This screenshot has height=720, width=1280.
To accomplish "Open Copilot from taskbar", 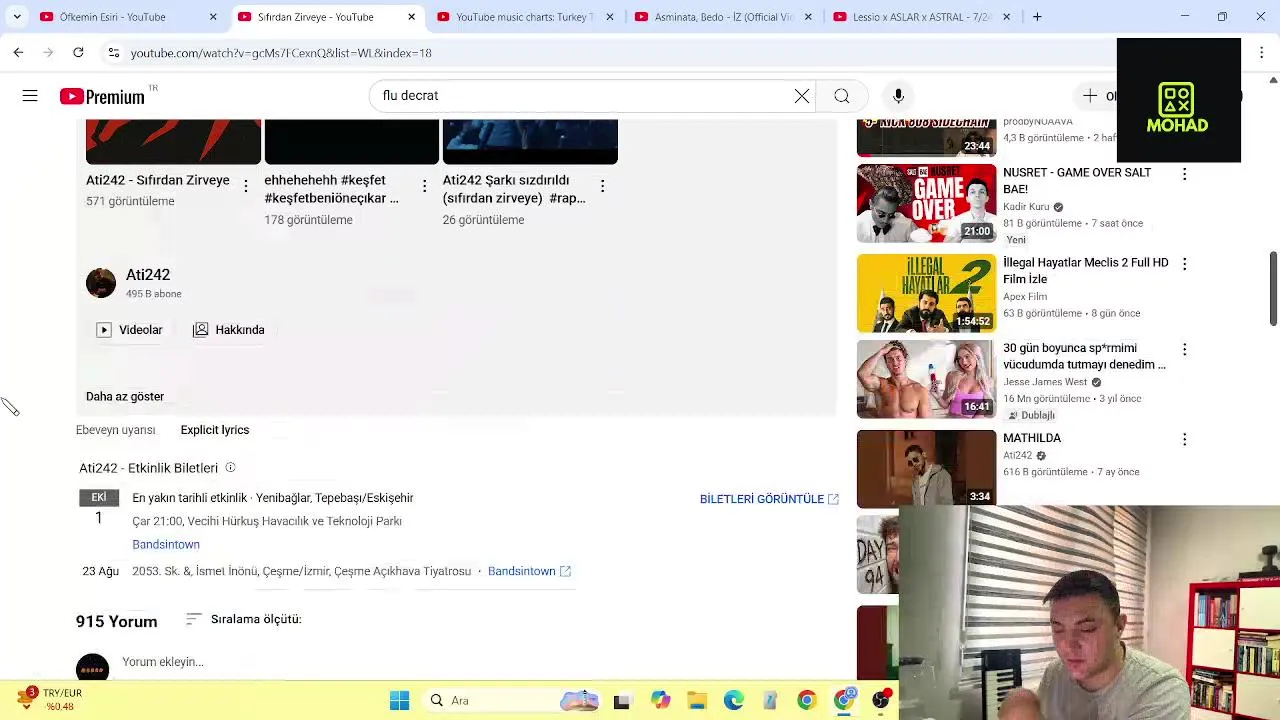I will click(x=660, y=701).
